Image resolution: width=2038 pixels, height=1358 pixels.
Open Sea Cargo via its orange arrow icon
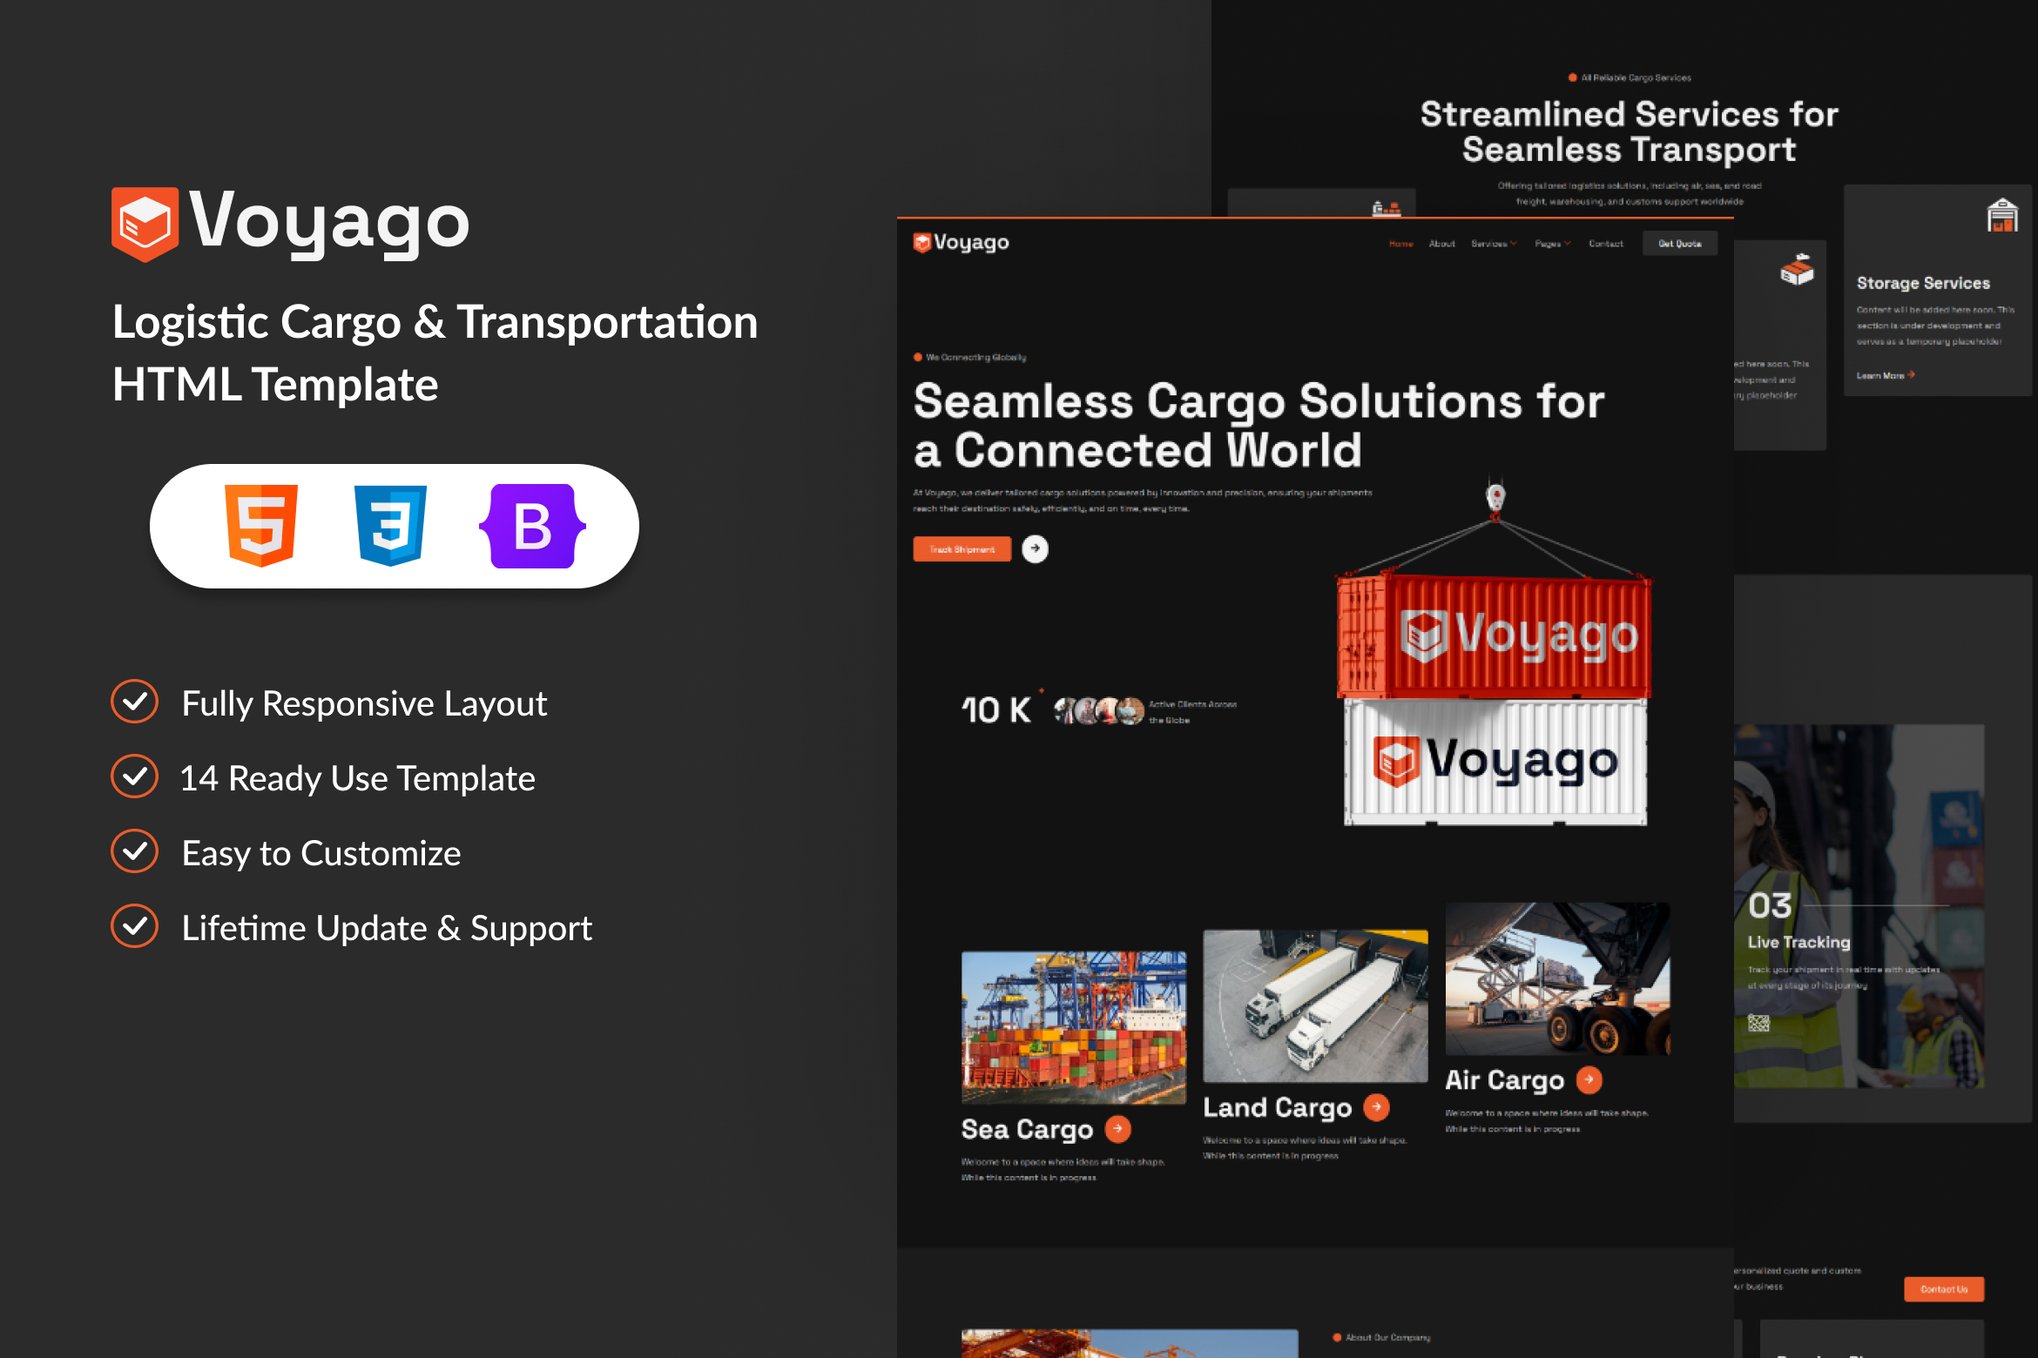click(x=1115, y=1130)
